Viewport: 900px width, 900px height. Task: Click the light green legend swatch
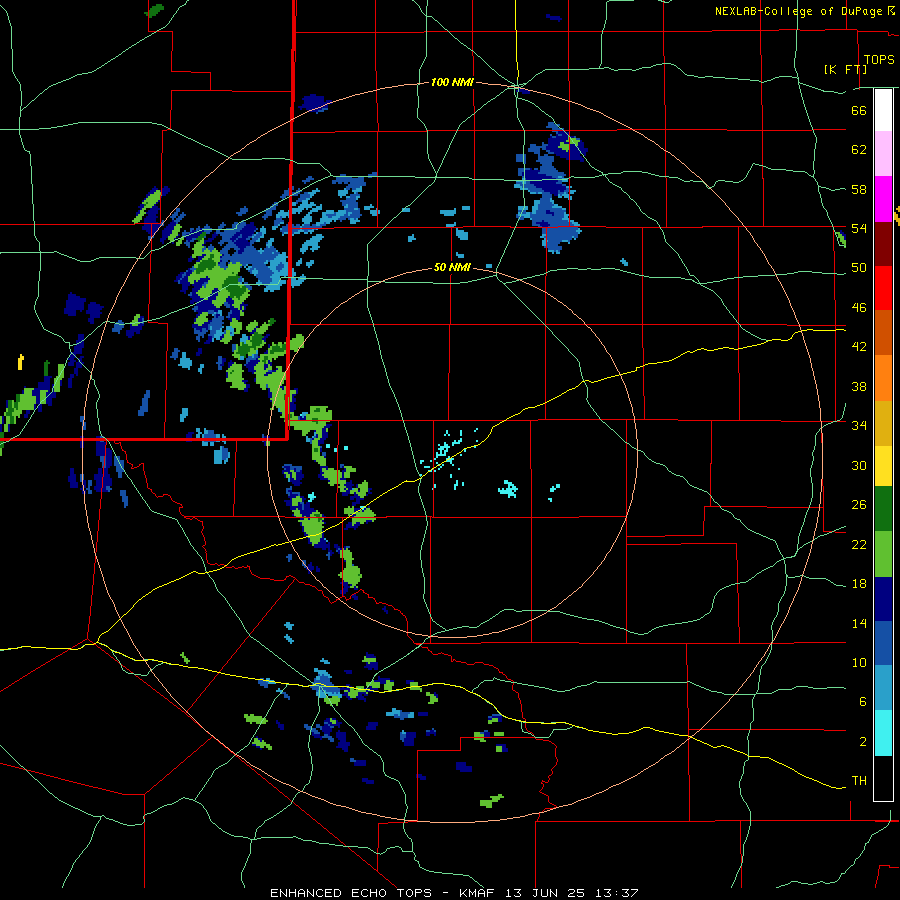[x=883, y=554]
